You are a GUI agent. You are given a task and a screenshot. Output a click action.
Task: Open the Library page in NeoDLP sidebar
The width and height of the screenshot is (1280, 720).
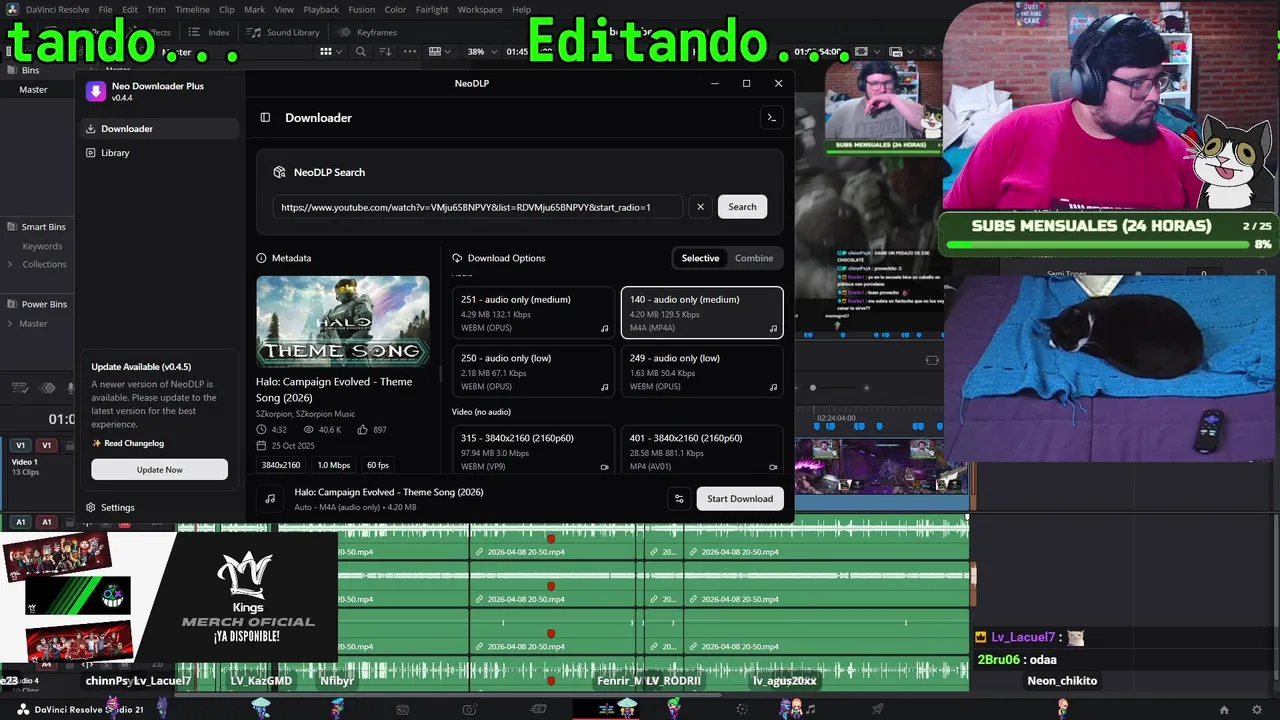[x=159, y=153]
